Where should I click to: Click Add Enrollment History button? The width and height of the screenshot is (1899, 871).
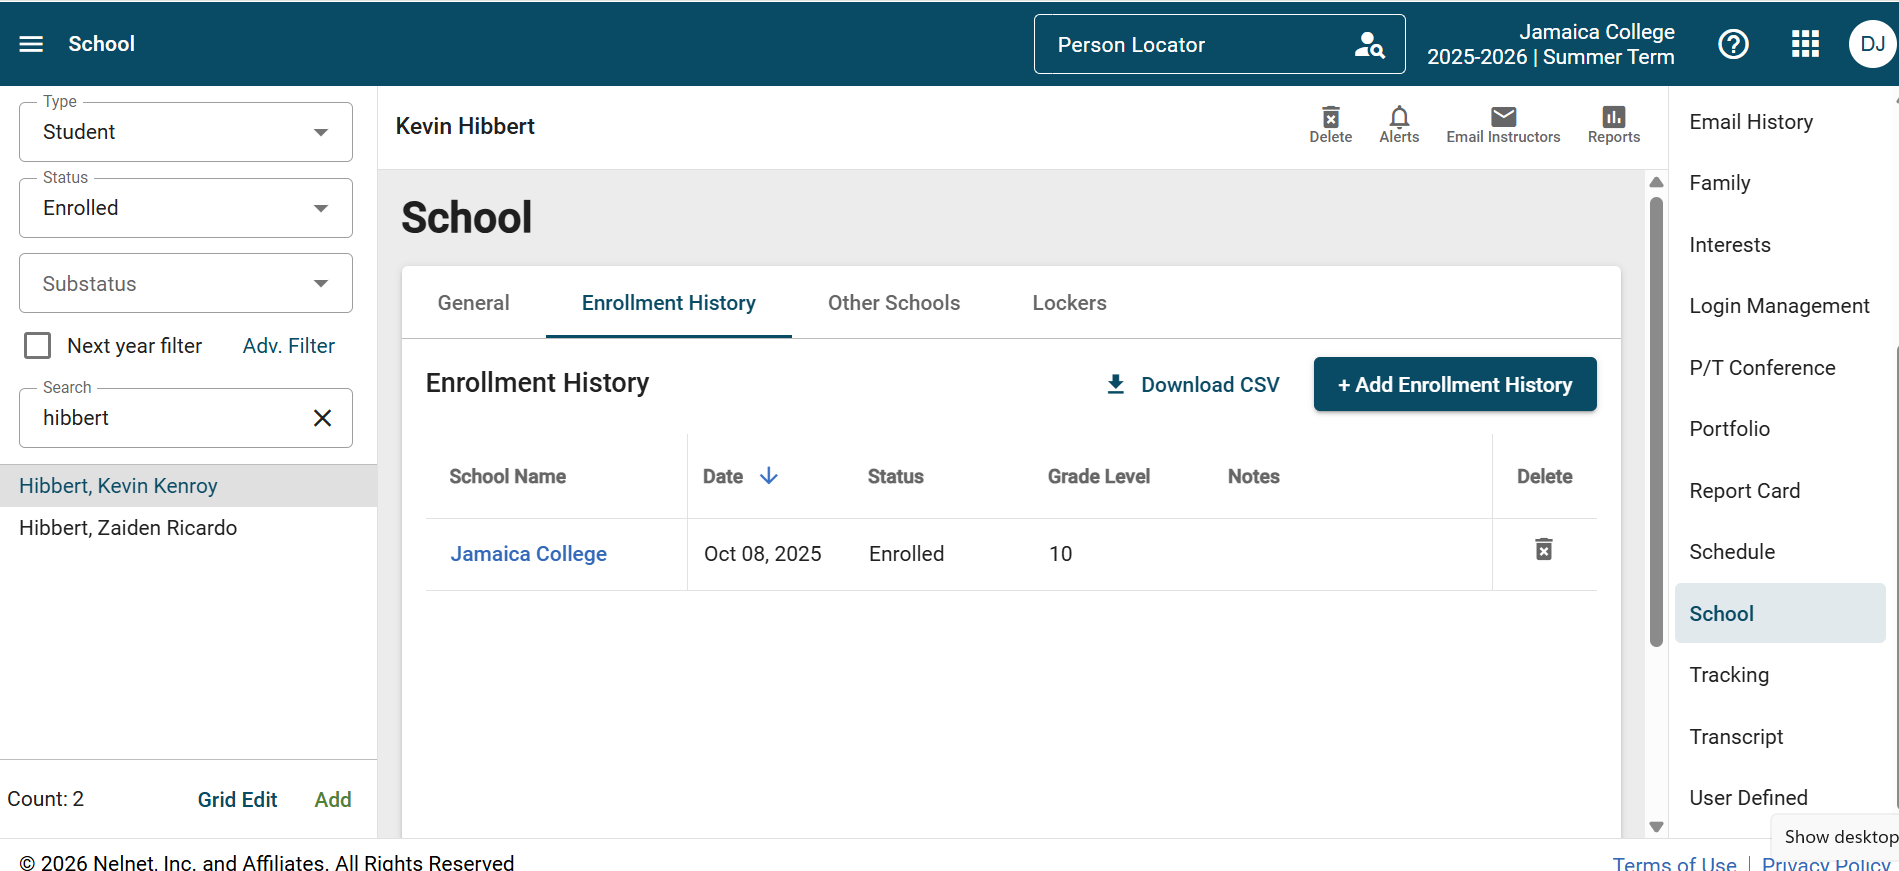point(1455,384)
